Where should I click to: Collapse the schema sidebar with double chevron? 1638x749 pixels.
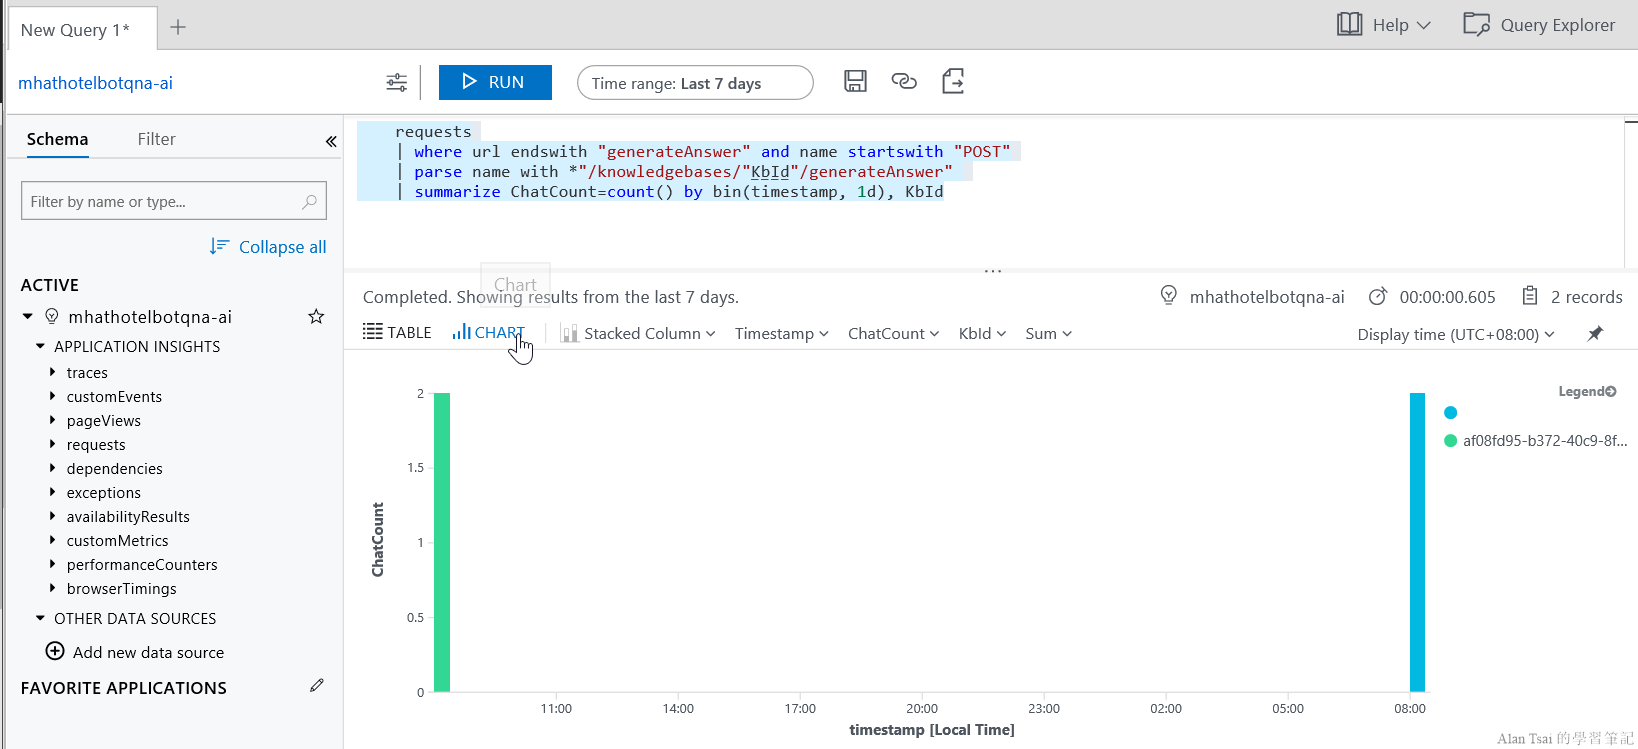pos(331,141)
